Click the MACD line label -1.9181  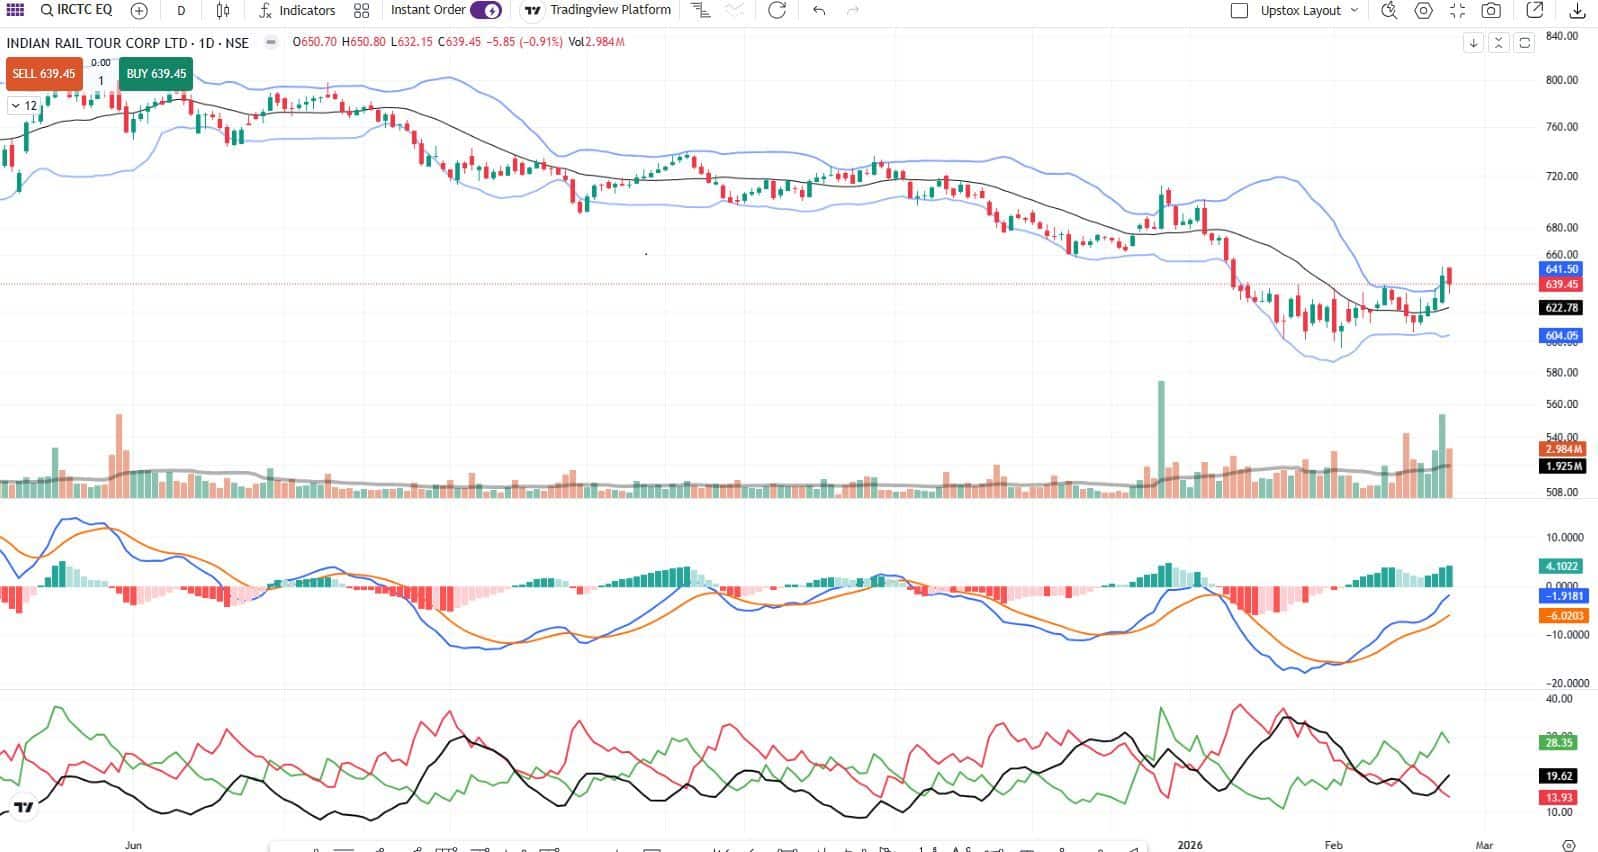click(1563, 596)
